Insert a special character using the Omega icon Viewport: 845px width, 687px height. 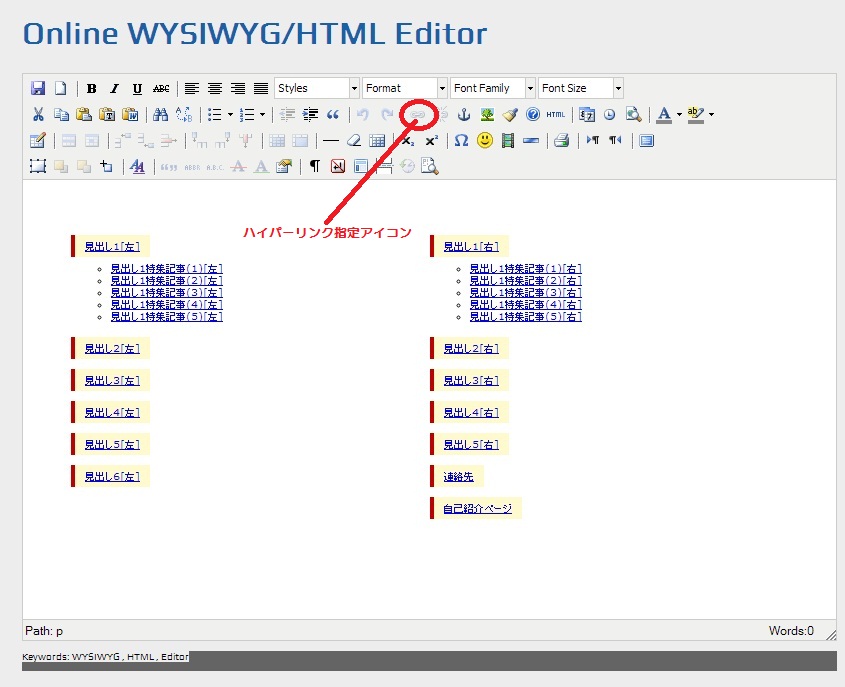coord(461,140)
